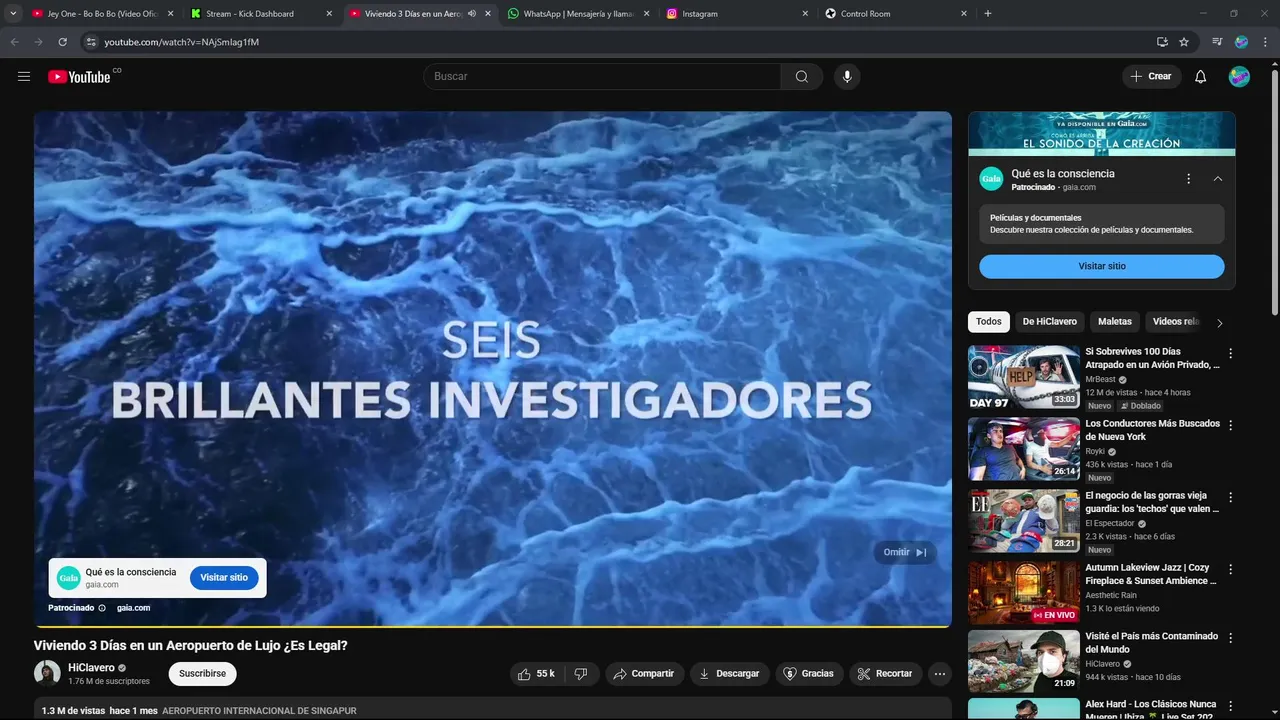The width and height of the screenshot is (1280, 720).
Task: Open the Autumn Lakeview Jazz live thumbnail
Action: [1024, 593]
